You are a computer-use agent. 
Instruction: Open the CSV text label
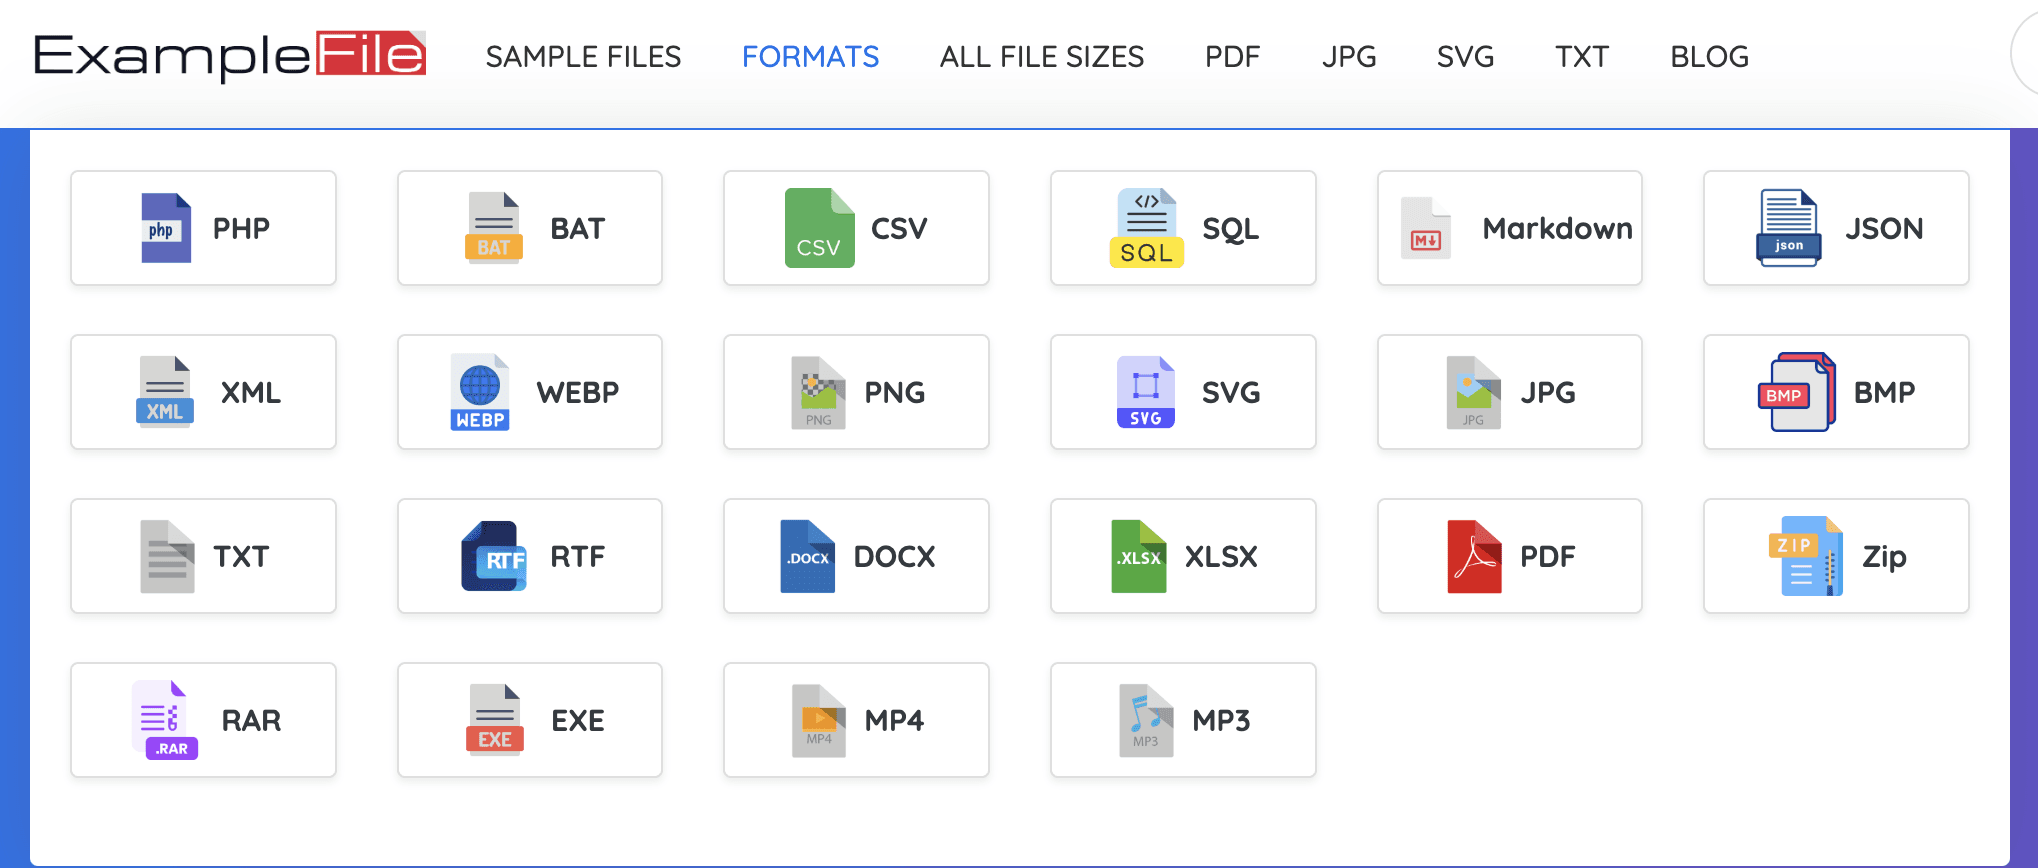click(x=899, y=228)
